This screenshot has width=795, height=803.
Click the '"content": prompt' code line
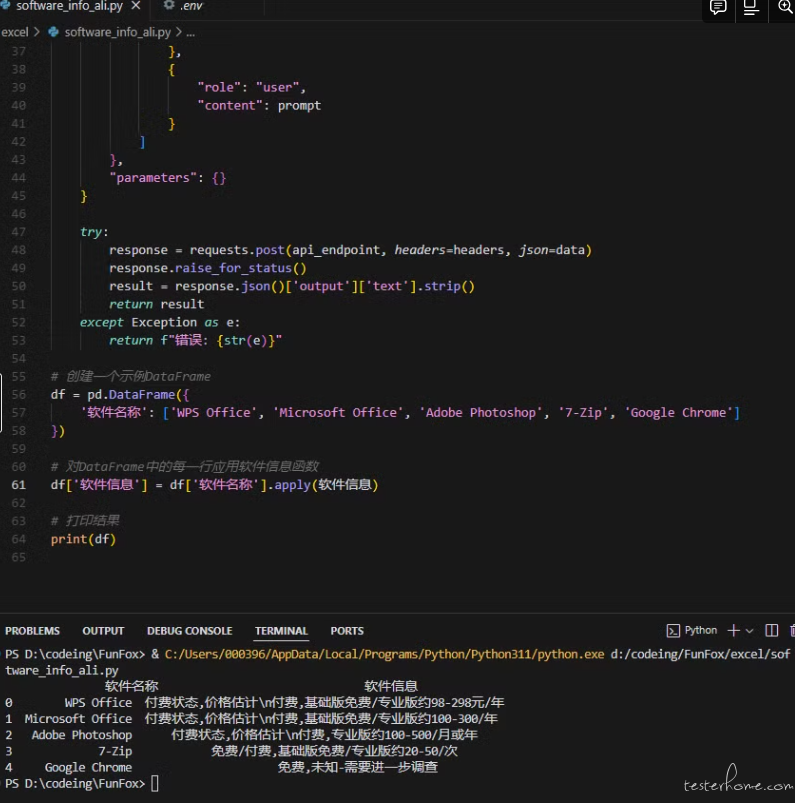coord(259,105)
